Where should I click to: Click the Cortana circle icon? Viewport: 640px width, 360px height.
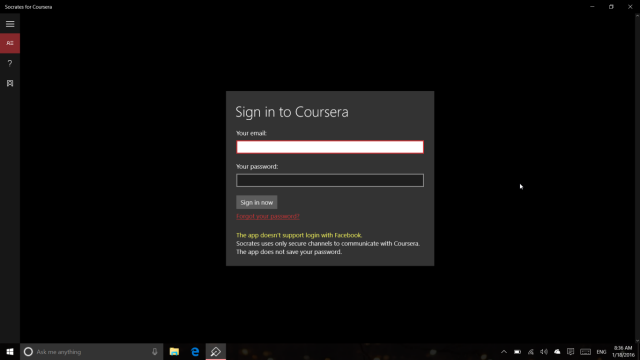28,351
